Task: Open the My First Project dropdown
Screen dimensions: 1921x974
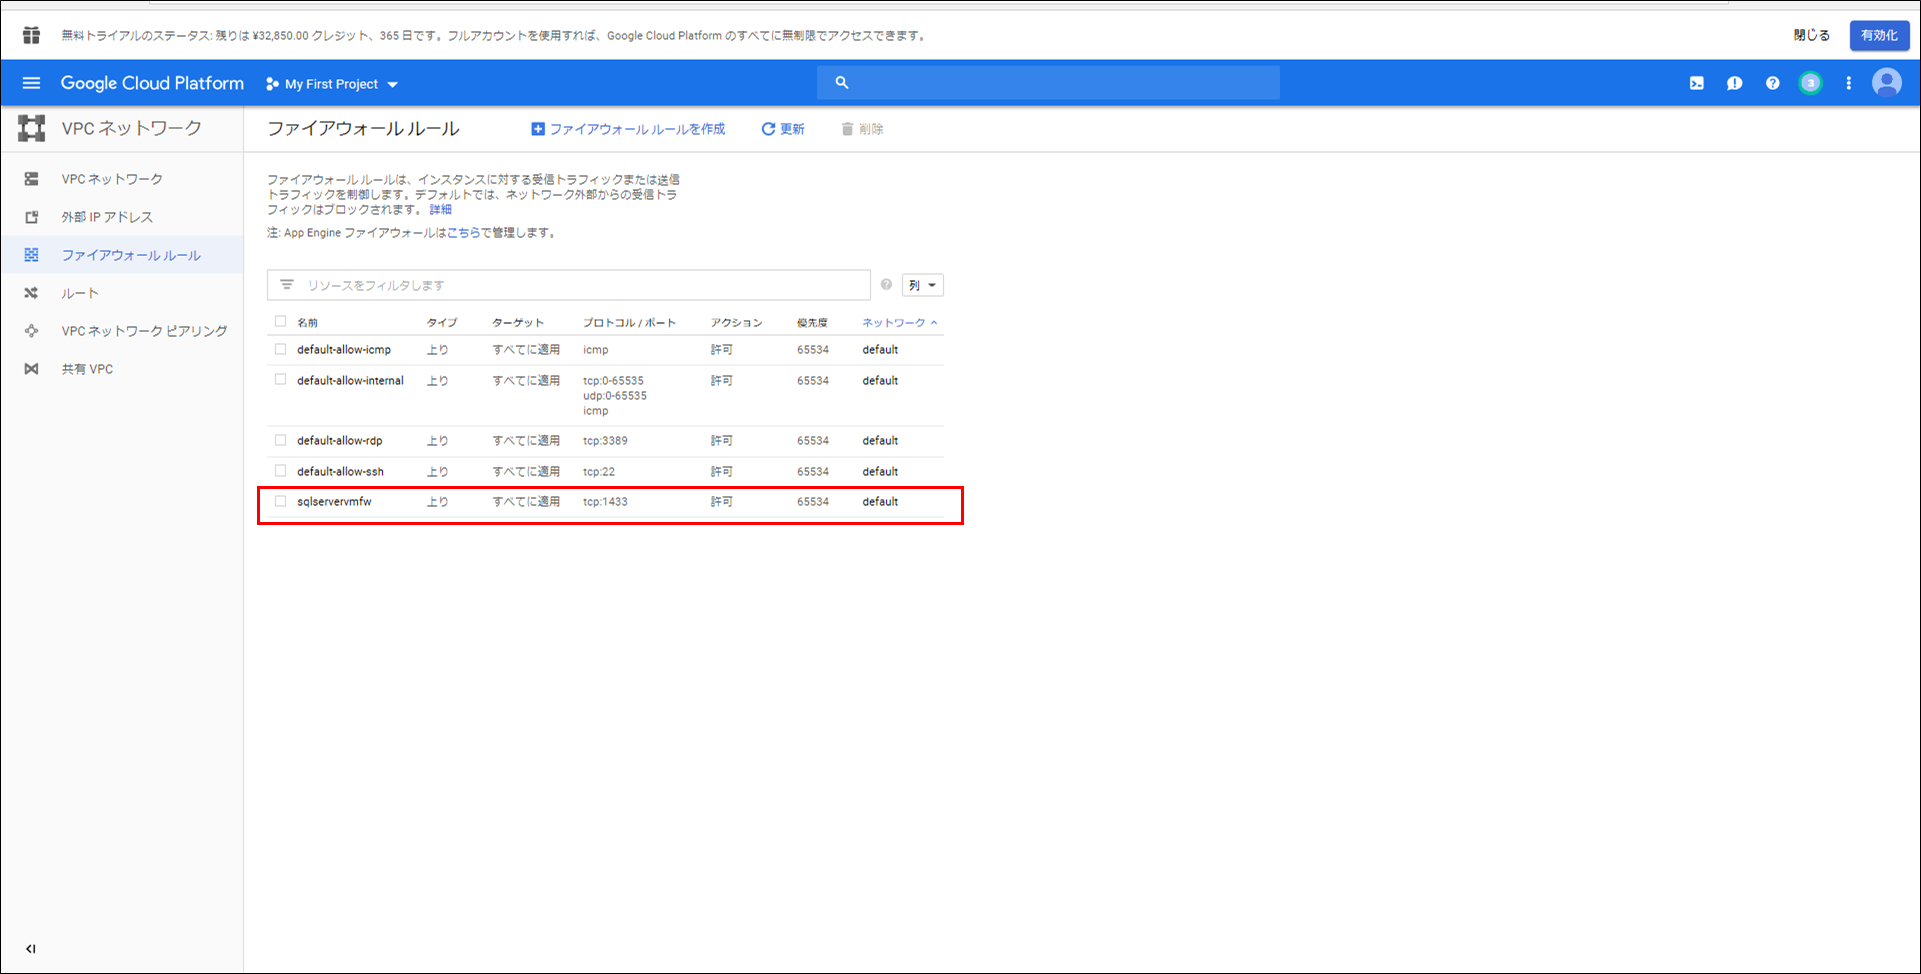Action: click(332, 84)
